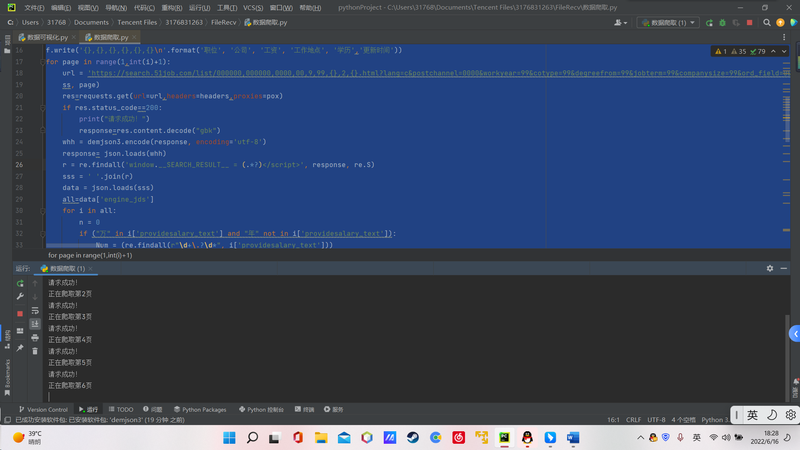Open the Windows Start menu on the taskbar
Image resolution: width=800 pixels, height=450 pixels.
coord(230,438)
